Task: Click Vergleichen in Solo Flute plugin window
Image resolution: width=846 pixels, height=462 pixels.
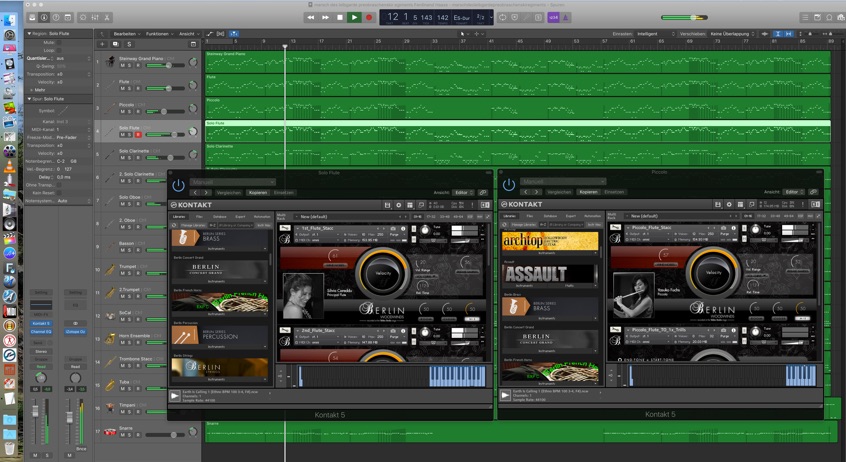Action: pyautogui.click(x=229, y=192)
